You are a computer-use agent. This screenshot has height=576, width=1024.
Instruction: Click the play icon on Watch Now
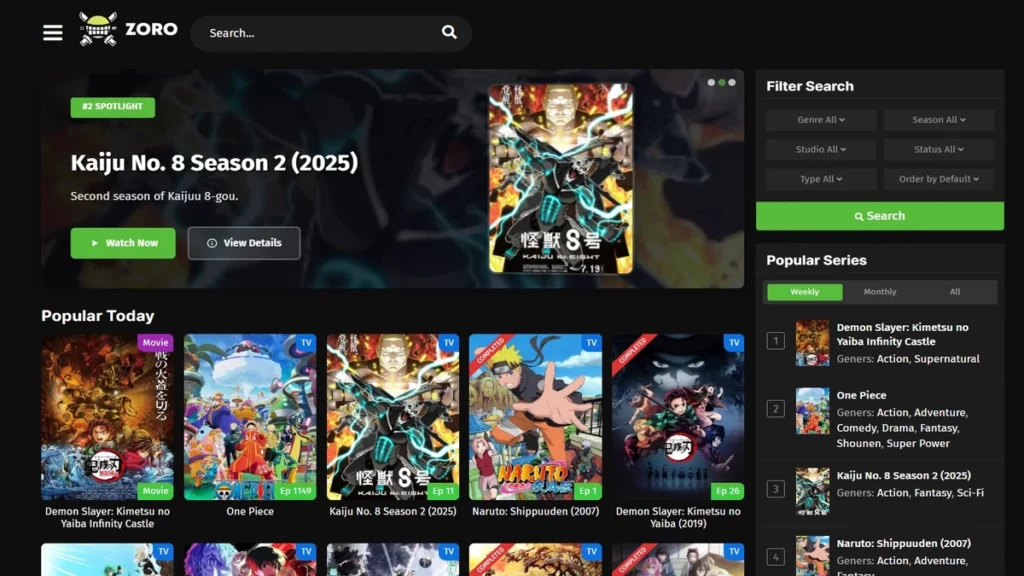coord(93,243)
